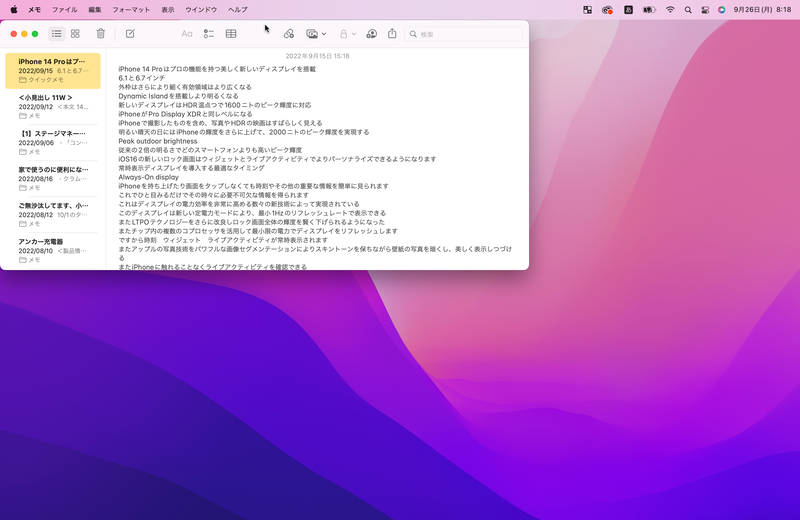Click line 外枠はさらにより細く有効領域はより広くなる
This screenshot has height=520, width=800.
click(x=185, y=87)
